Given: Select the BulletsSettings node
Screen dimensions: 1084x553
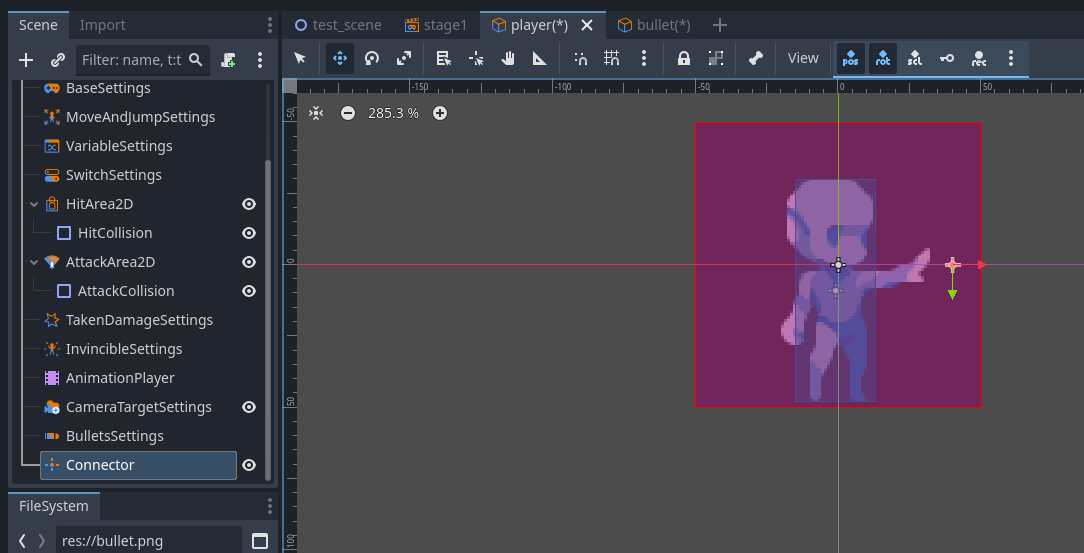Looking at the screenshot, I should tap(115, 436).
